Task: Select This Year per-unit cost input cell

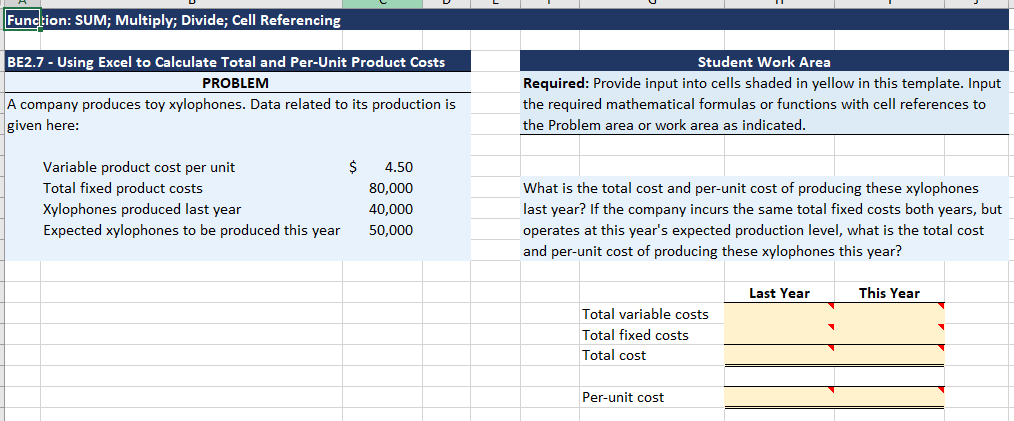Action: (889, 396)
